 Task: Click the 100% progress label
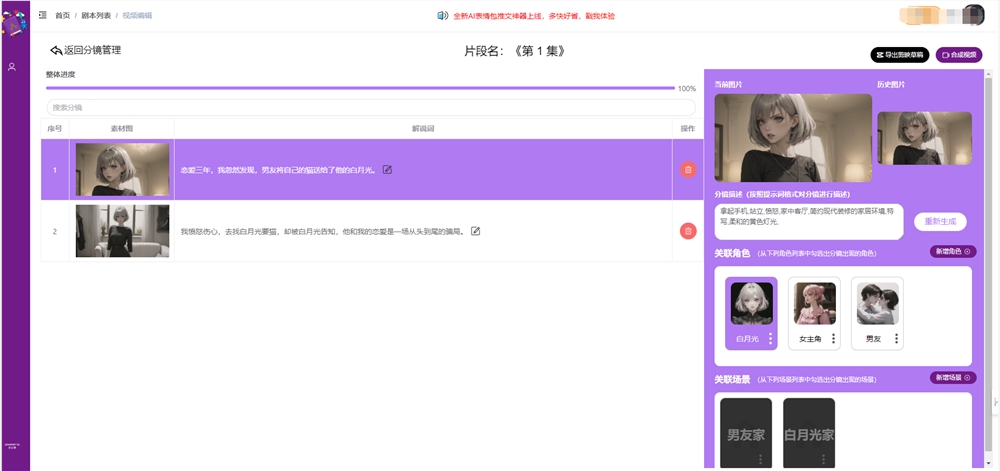(687, 89)
